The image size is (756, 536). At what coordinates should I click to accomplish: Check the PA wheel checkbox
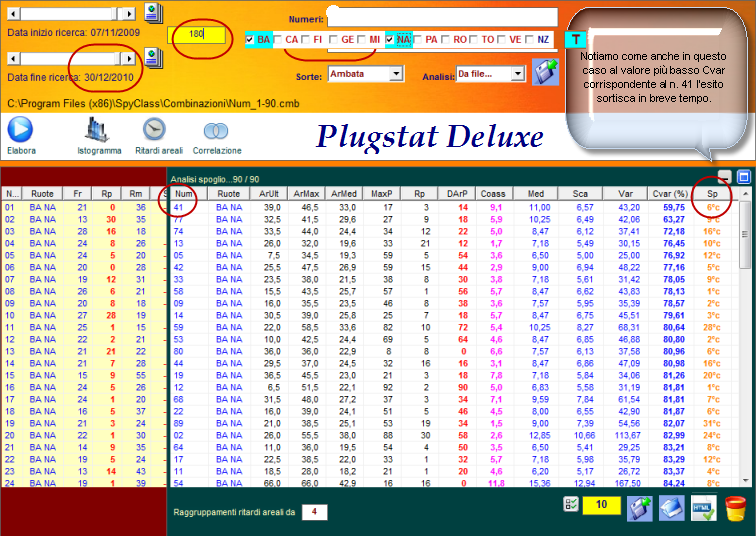[x=418, y=40]
